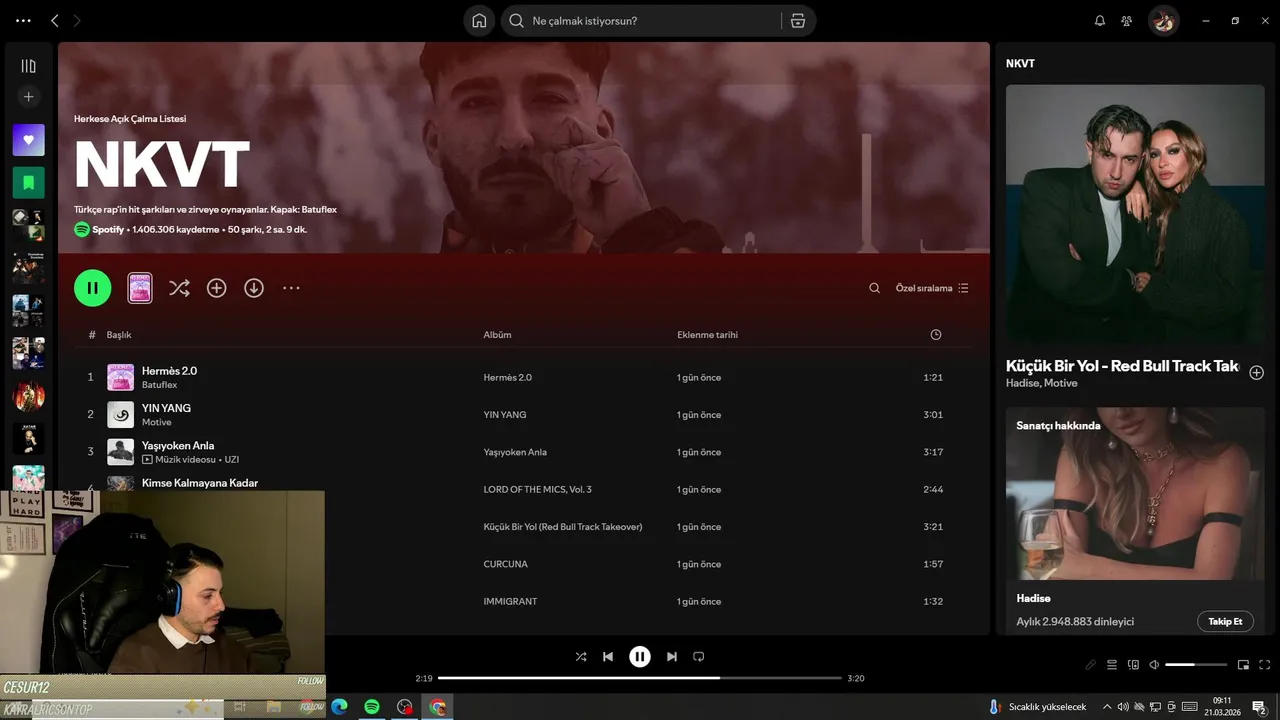Viewport: 1280px width, 720px height.
Task: Open 'Spotify' owner link under playlist title
Action: coord(108,230)
